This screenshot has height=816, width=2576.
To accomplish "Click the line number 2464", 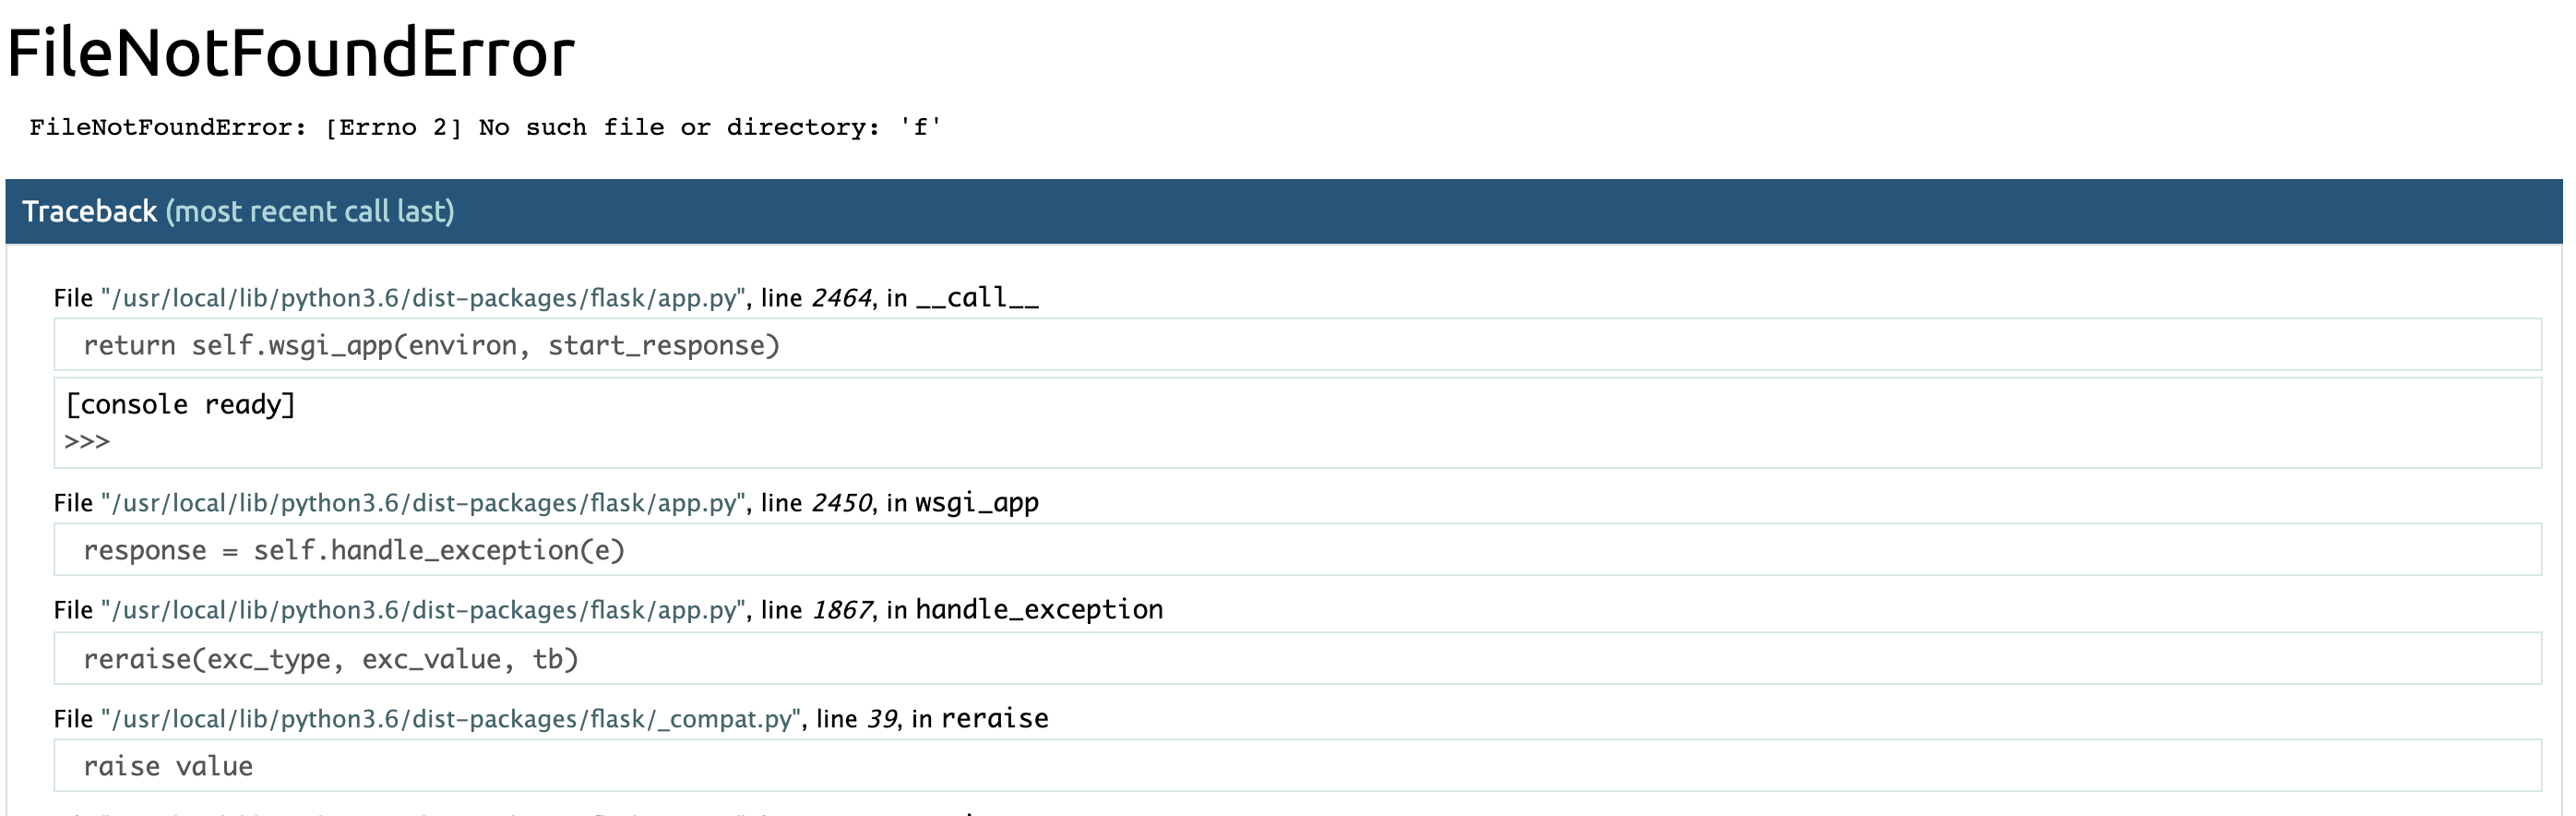I will (x=842, y=298).
